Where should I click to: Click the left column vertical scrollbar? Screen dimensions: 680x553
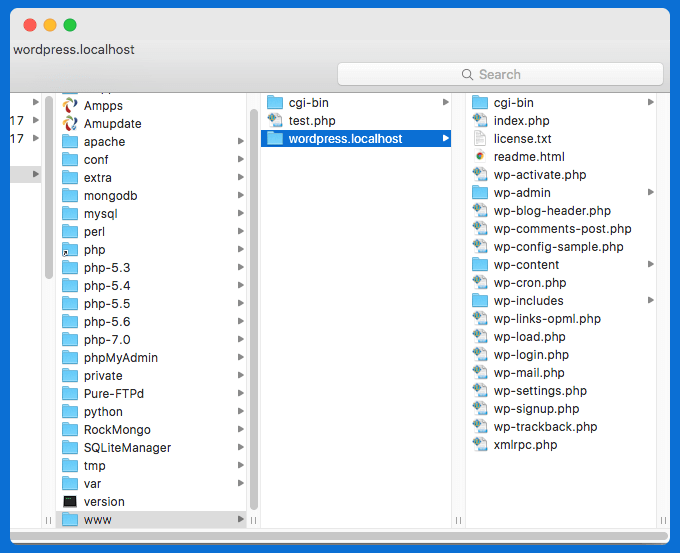pyautogui.click(x=49, y=187)
